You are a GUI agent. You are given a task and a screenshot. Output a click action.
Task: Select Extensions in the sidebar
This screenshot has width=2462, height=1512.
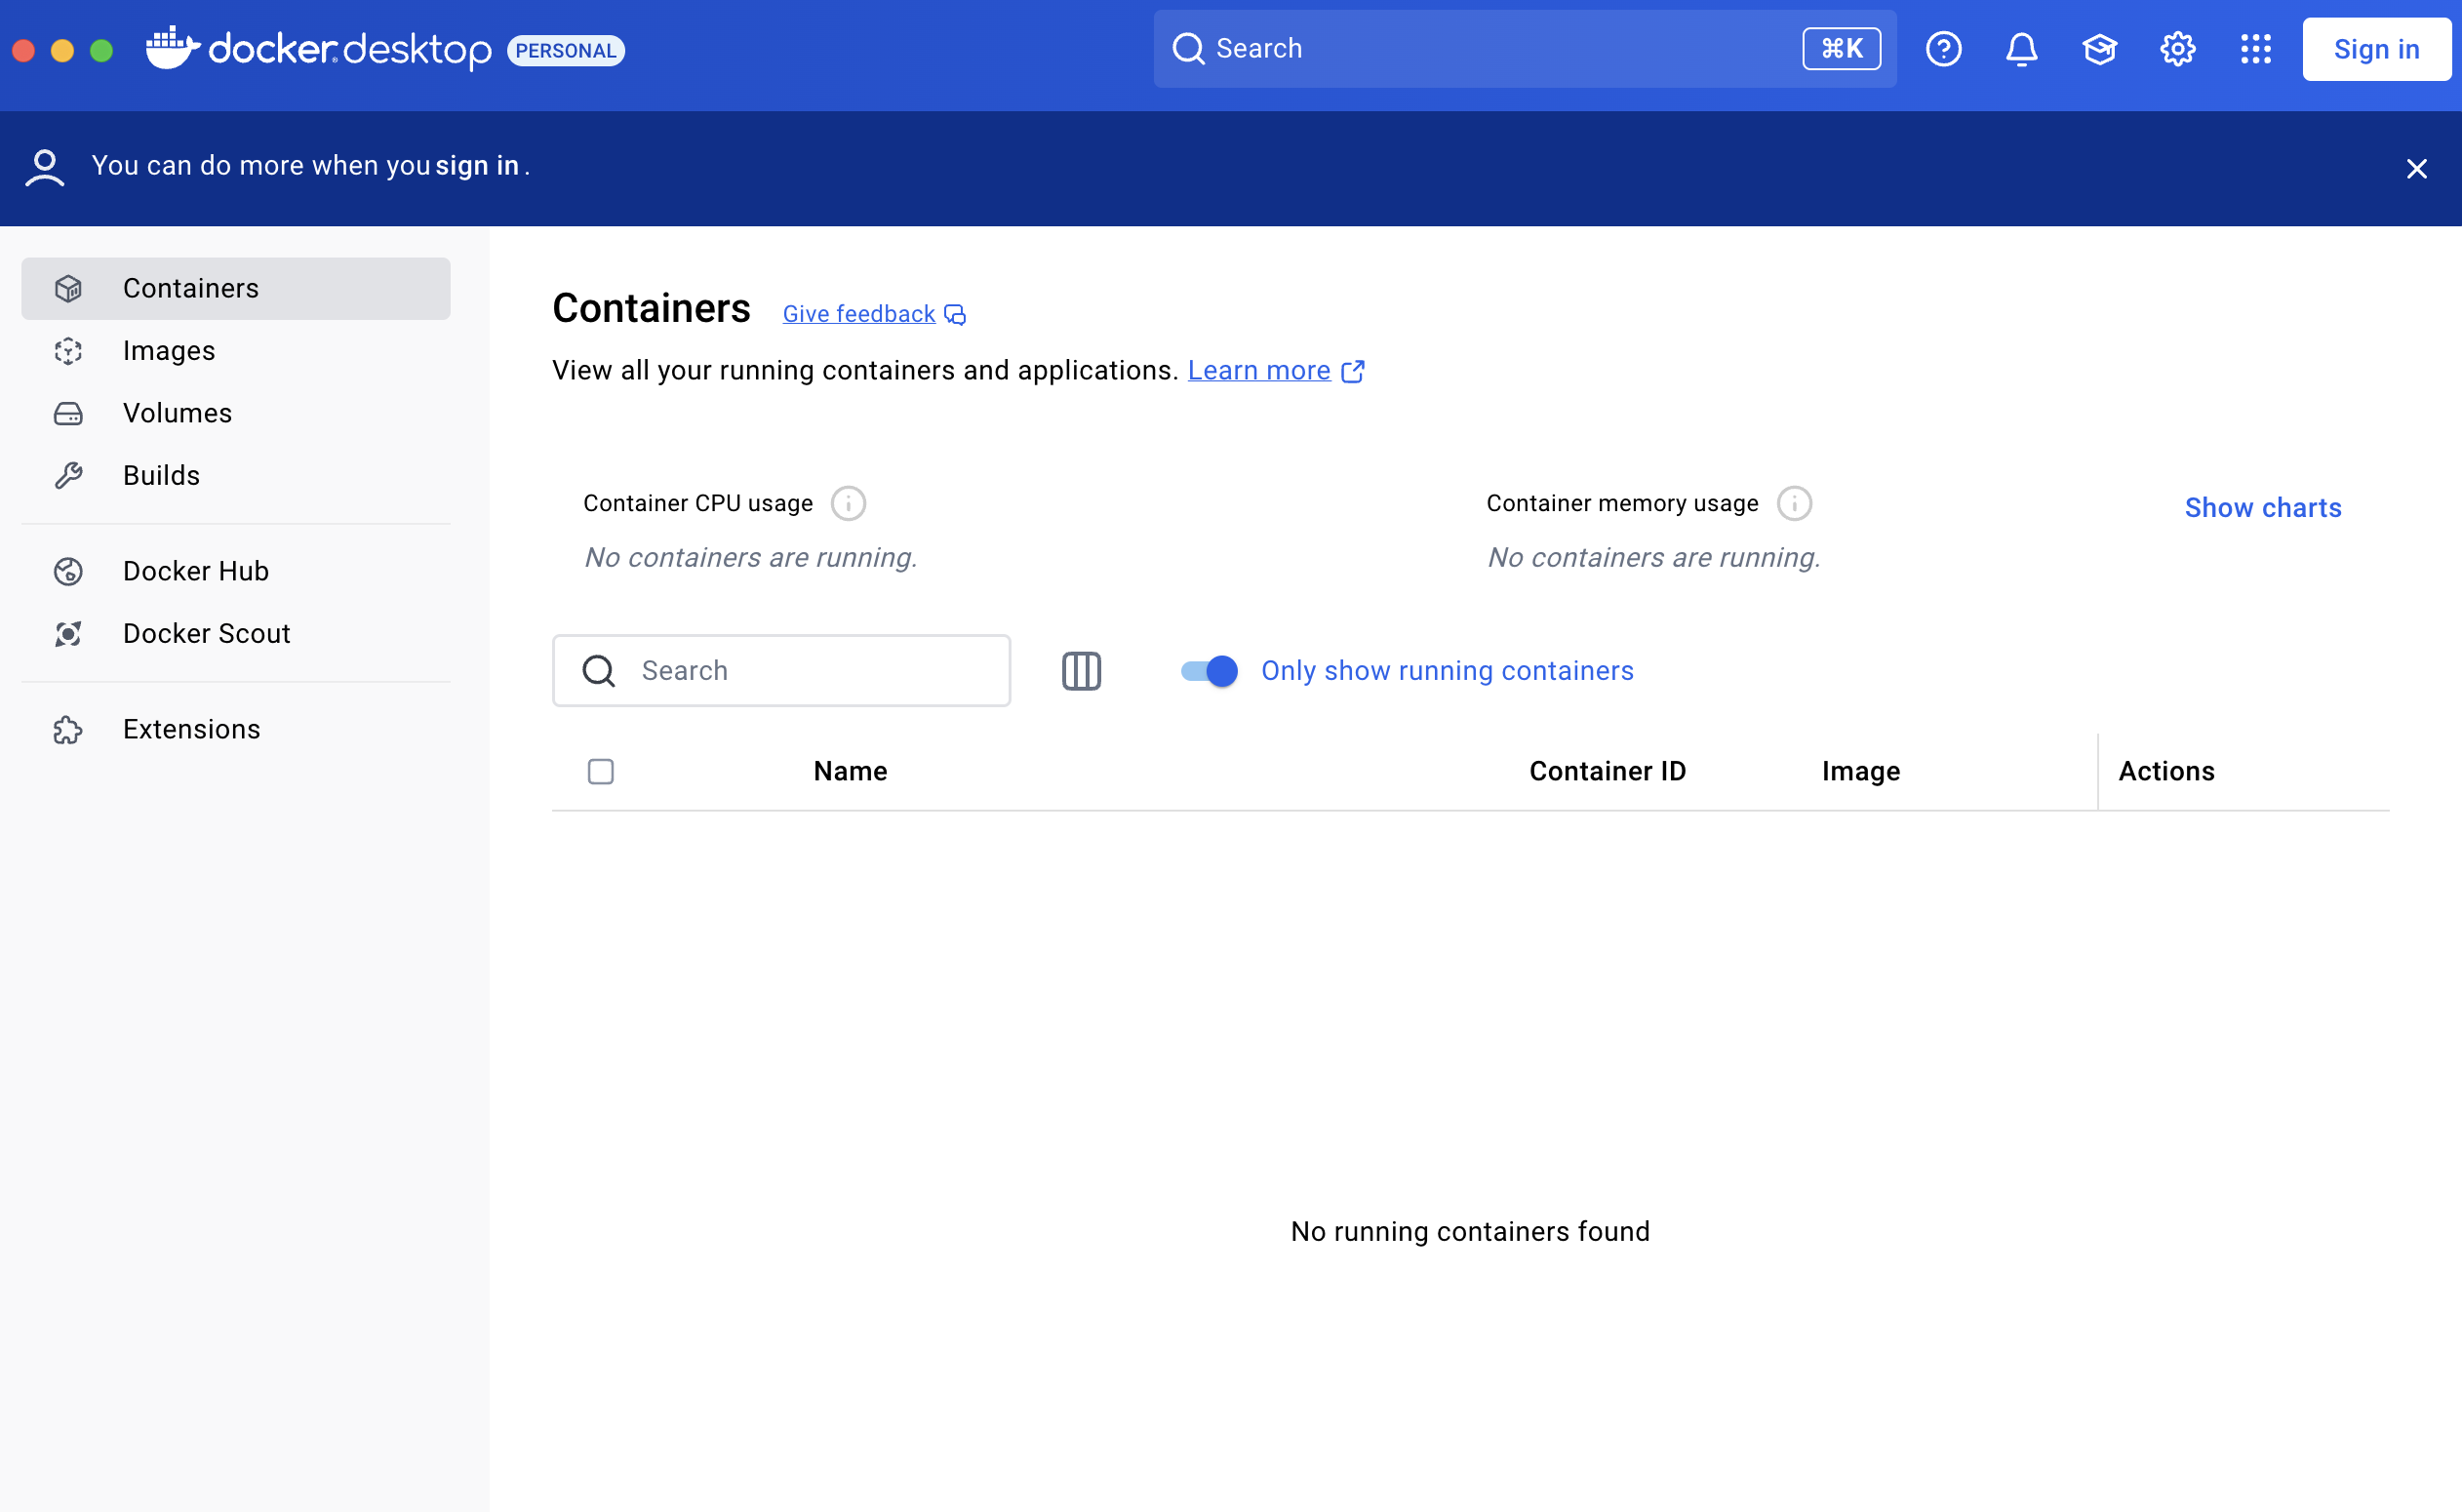pos(191,729)
